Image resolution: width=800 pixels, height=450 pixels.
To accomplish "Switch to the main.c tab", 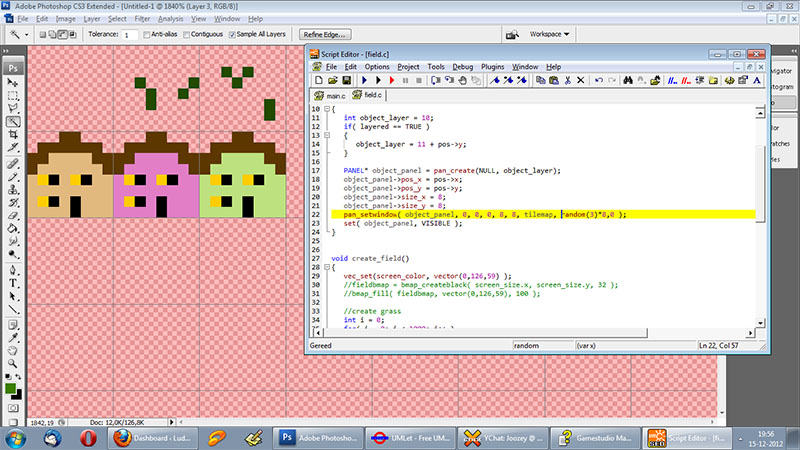I will 333,95.
